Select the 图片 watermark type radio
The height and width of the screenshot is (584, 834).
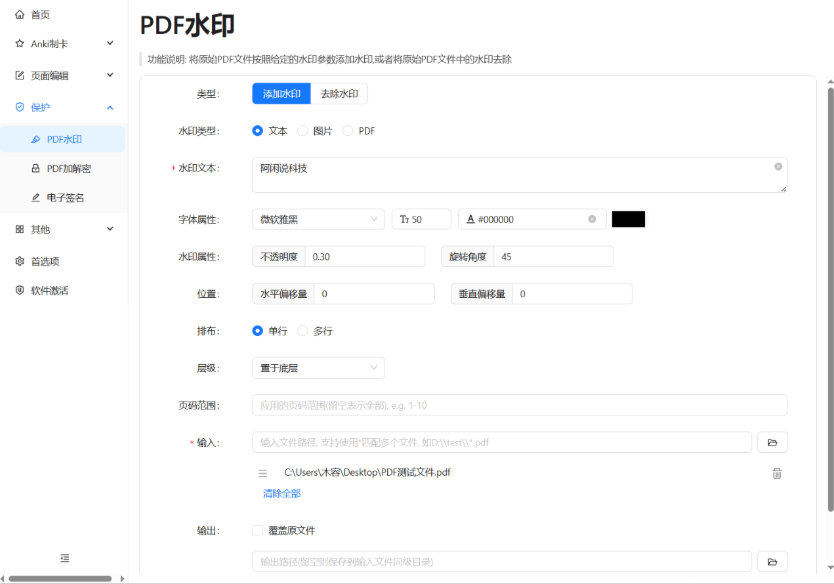point(303,131)
